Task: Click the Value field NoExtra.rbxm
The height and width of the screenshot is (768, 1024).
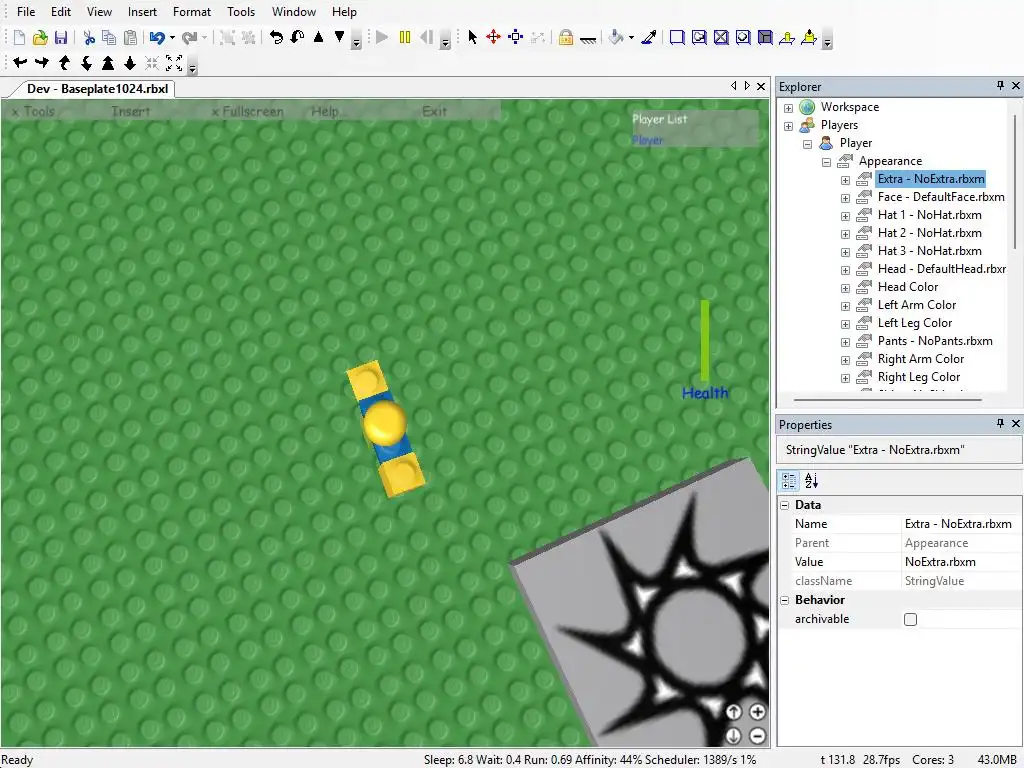Action: 961,562
